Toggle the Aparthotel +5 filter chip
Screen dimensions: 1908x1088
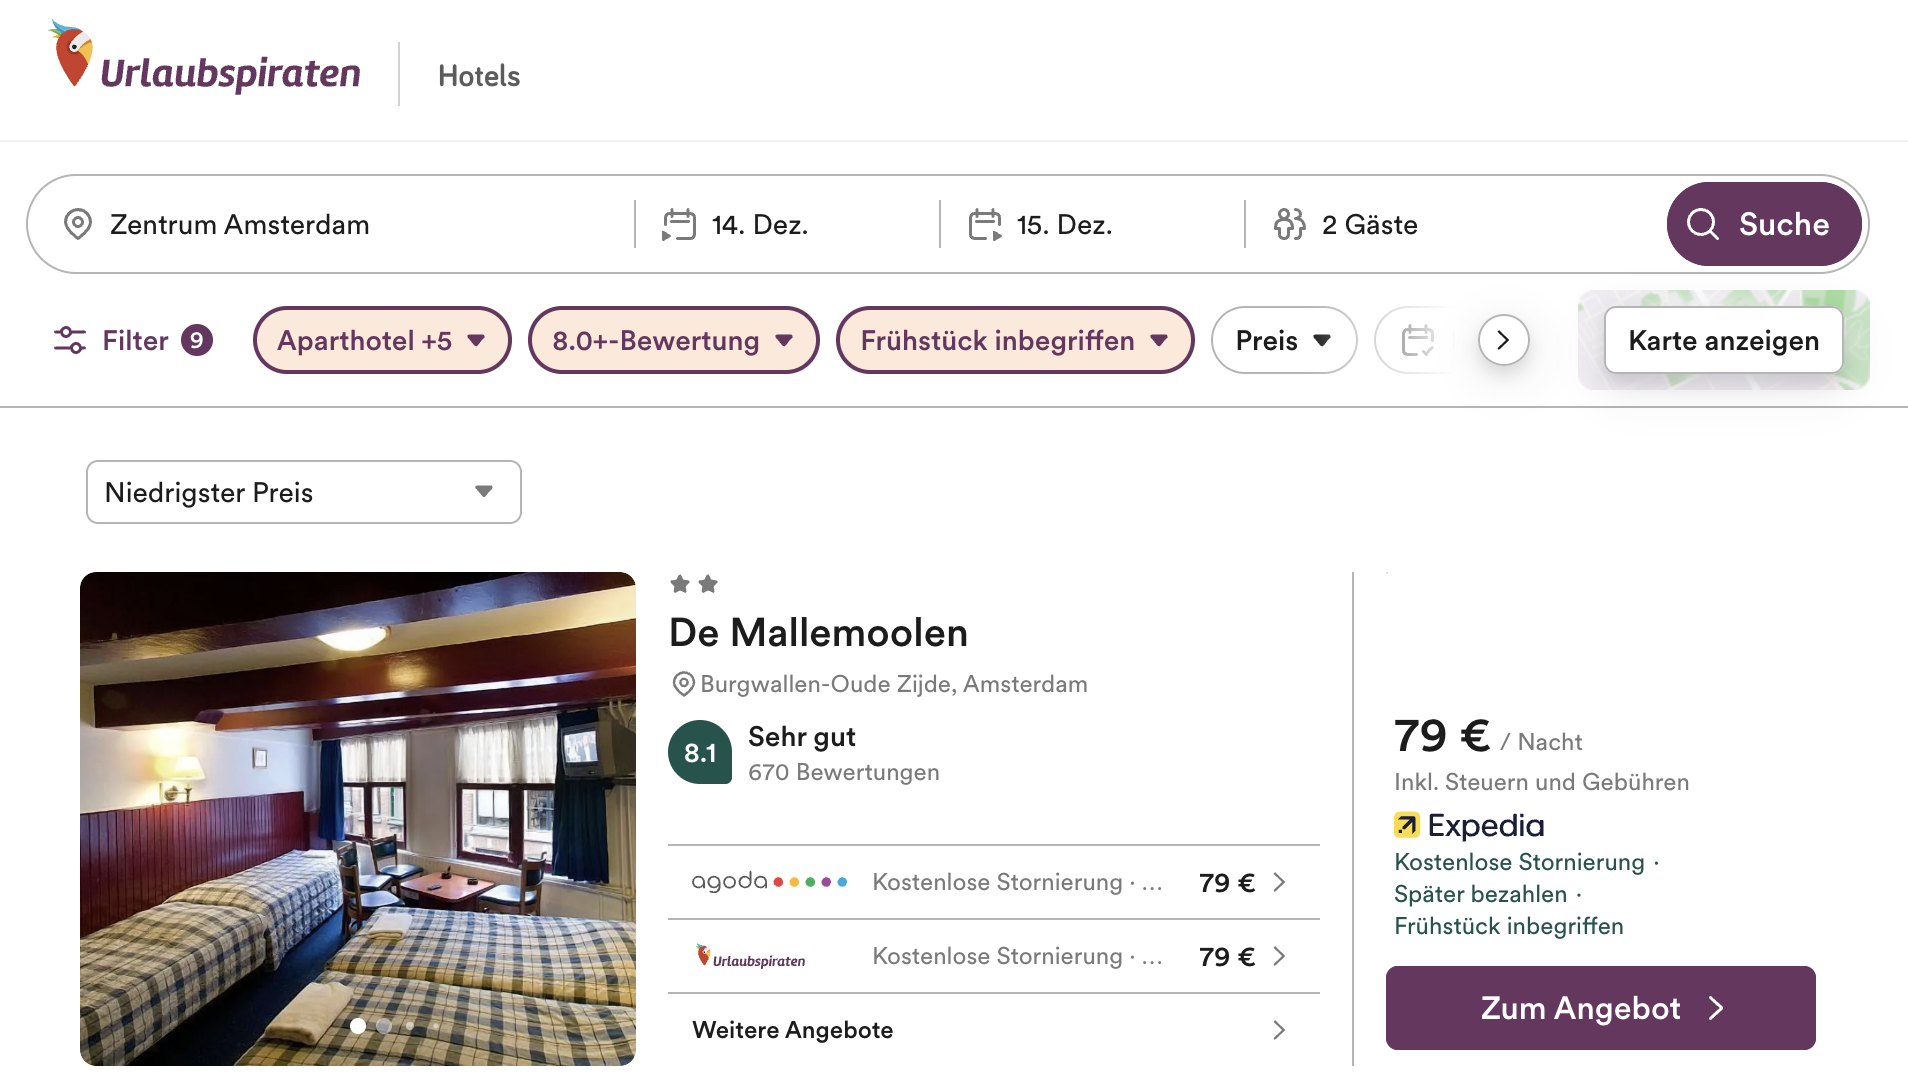(381, 341)
